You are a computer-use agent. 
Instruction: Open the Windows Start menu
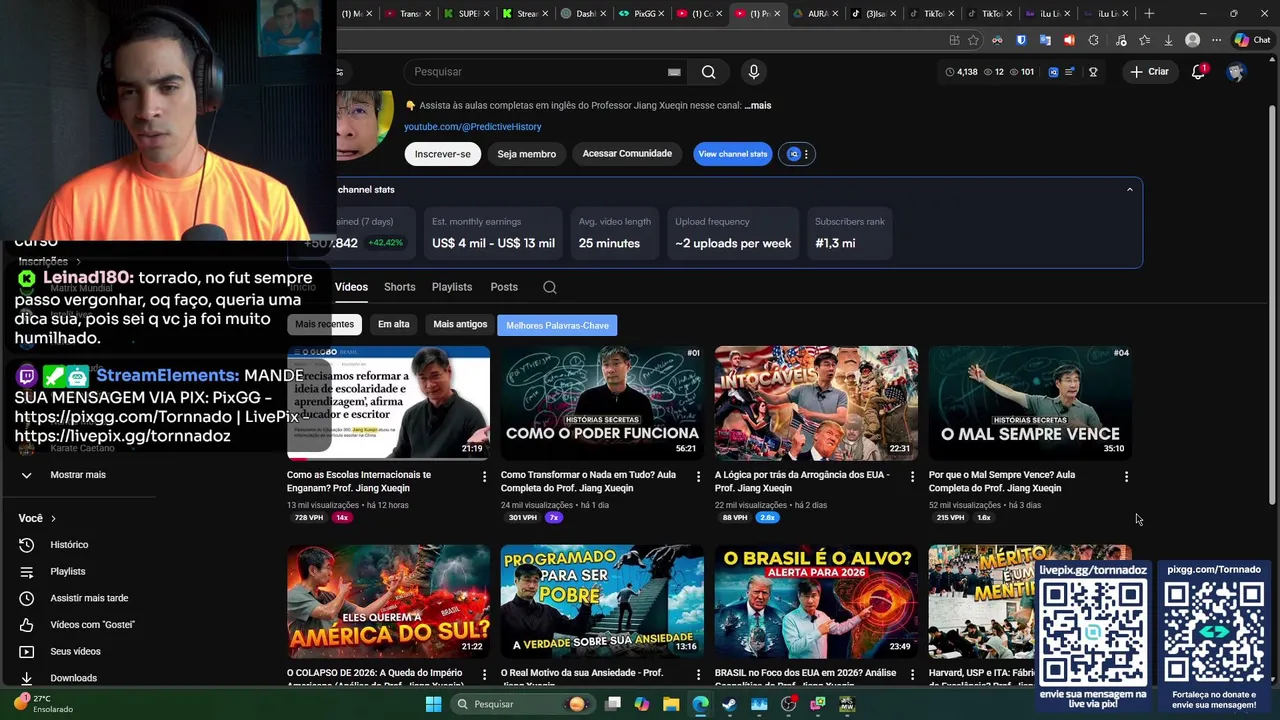[433, 704]
